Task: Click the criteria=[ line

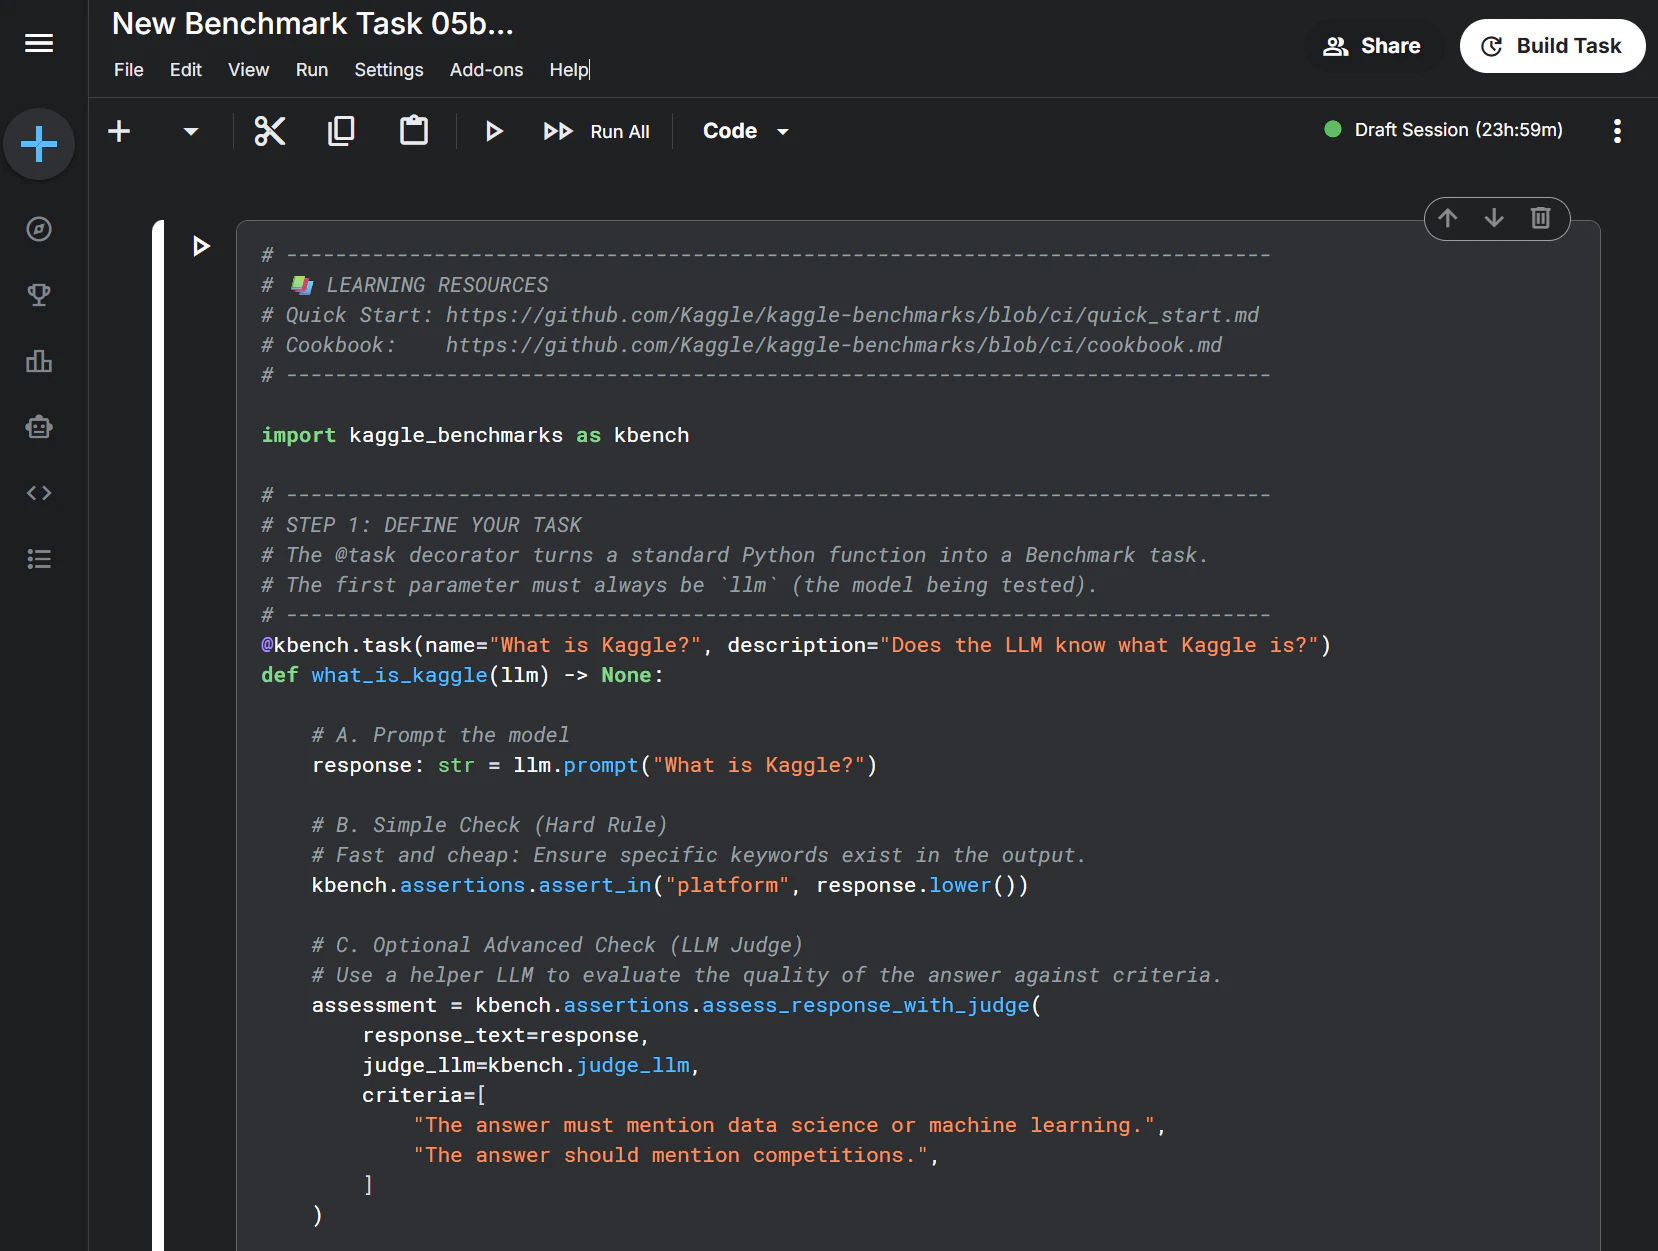Action: [424, 1095]
